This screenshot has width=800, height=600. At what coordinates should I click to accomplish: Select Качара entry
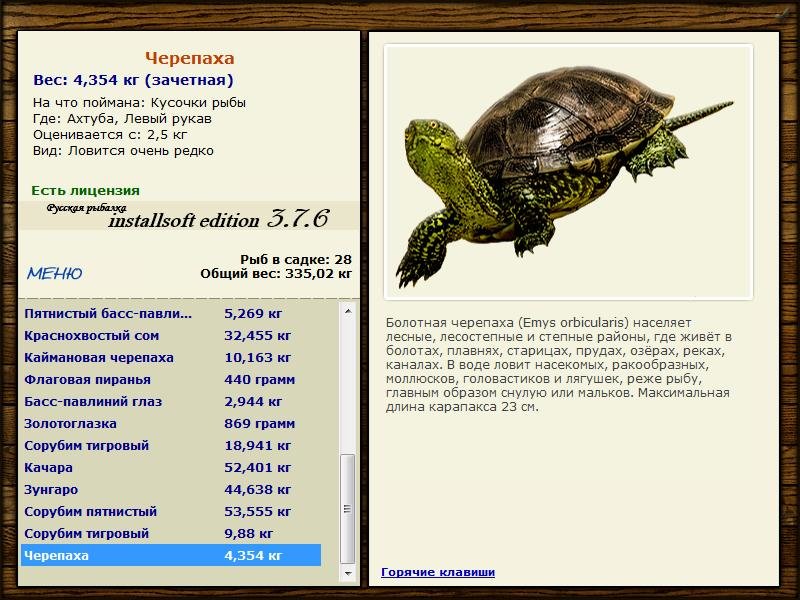(x=171, y=467)
